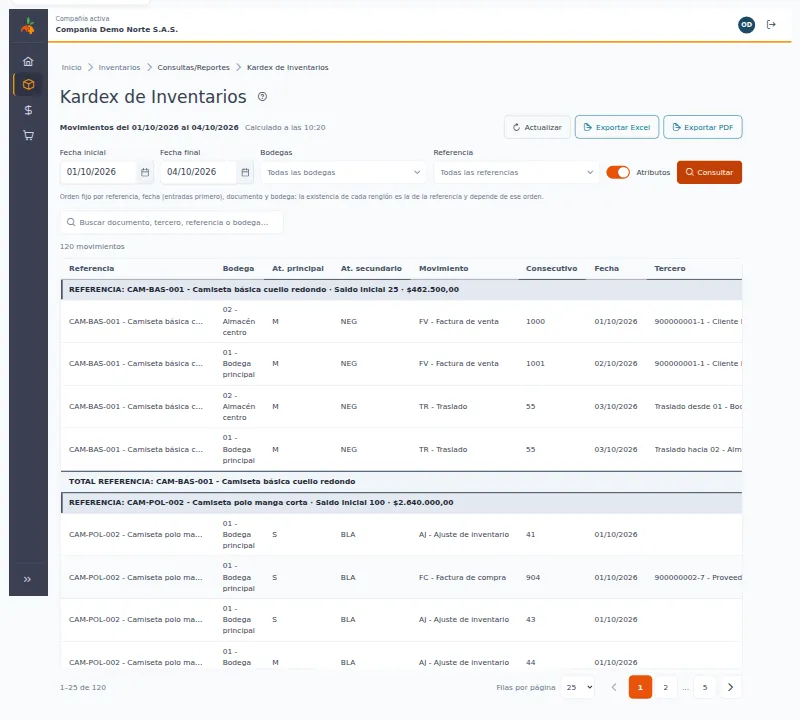
Task: Open the Filas por página selector
Action: click(579, 687)
